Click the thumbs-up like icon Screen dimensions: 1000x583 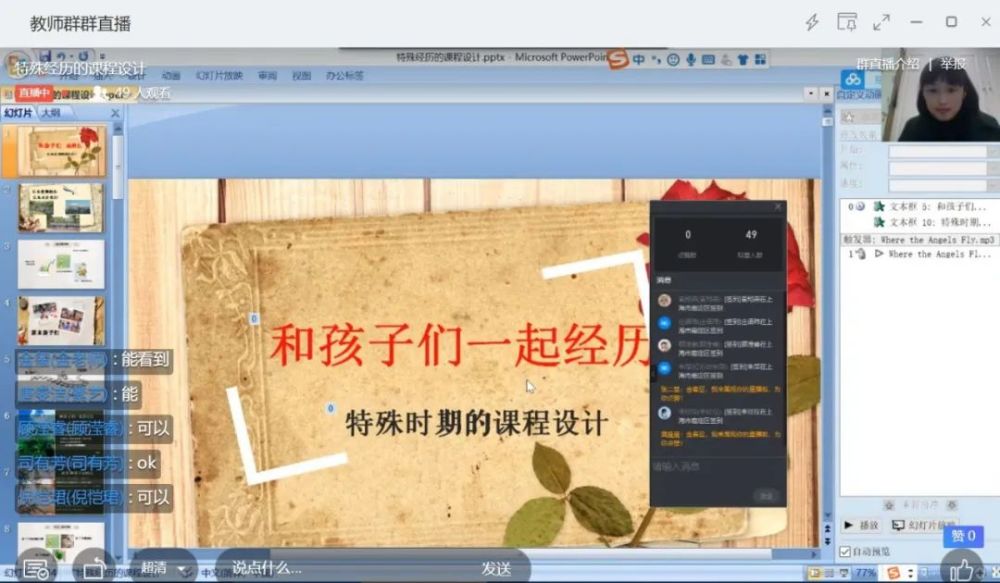coord(962,569)
